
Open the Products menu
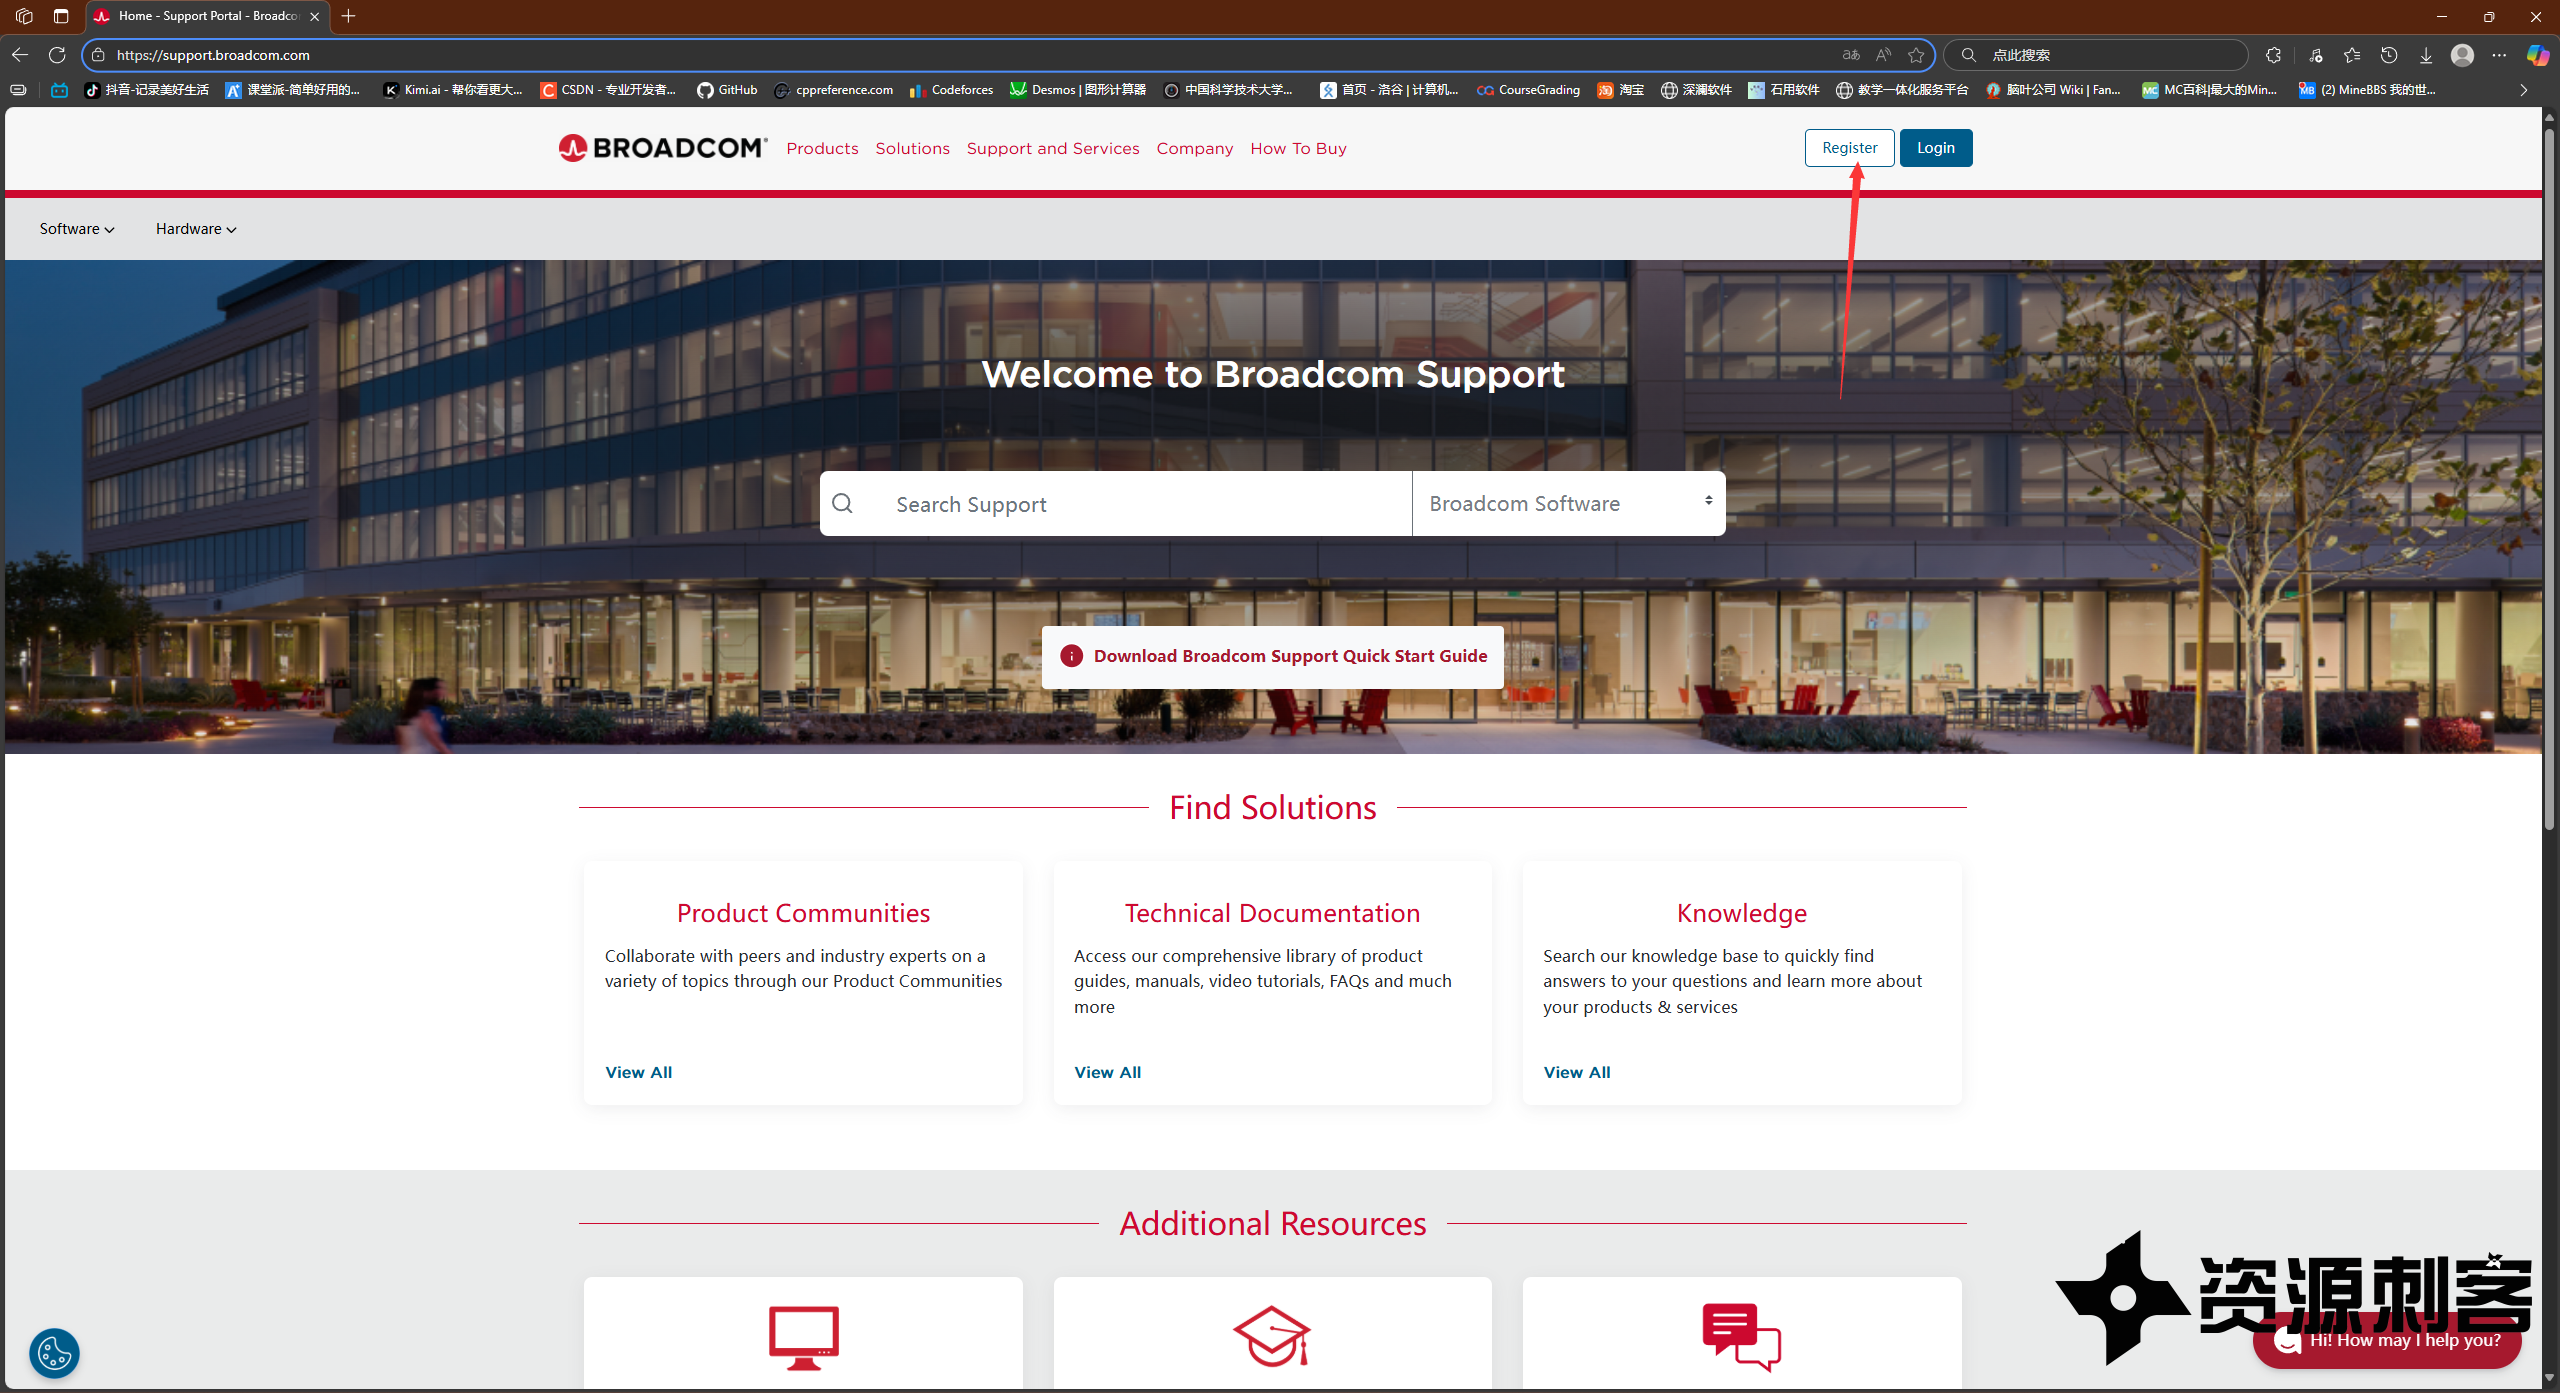822,148
